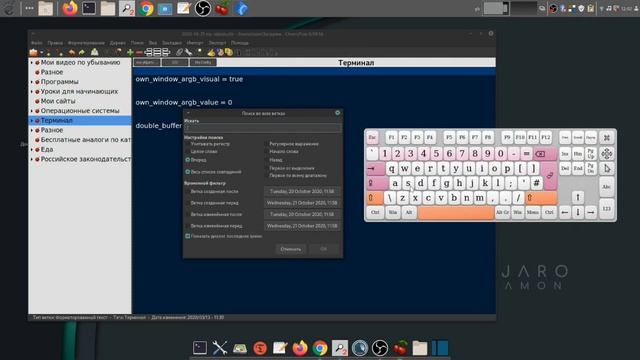Open the date picker beside 'Ветка изменена перед'
Viewport: 640px width, 360px height.
tap(302, 226)
